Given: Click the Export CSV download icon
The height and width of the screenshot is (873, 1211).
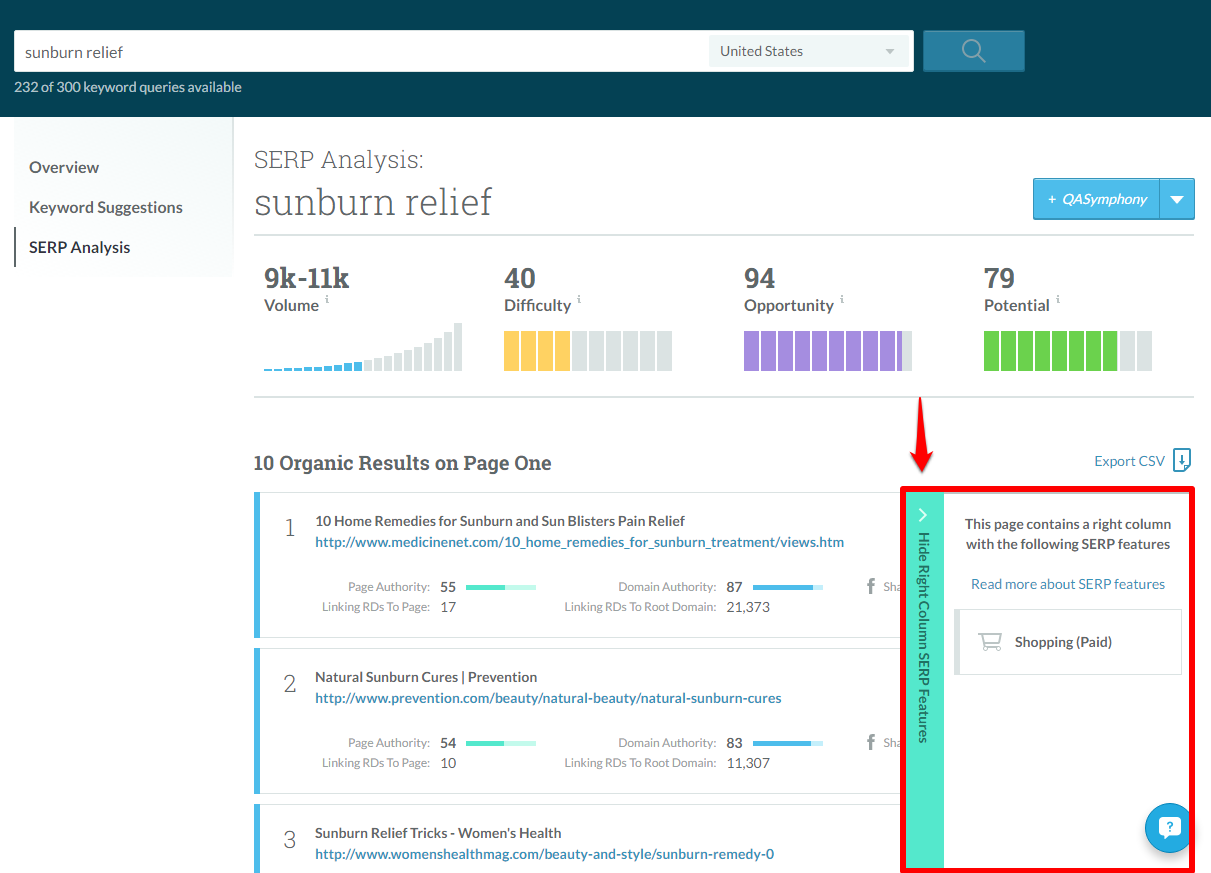Looking at the screenshot, I should (x=1181, y=461).
